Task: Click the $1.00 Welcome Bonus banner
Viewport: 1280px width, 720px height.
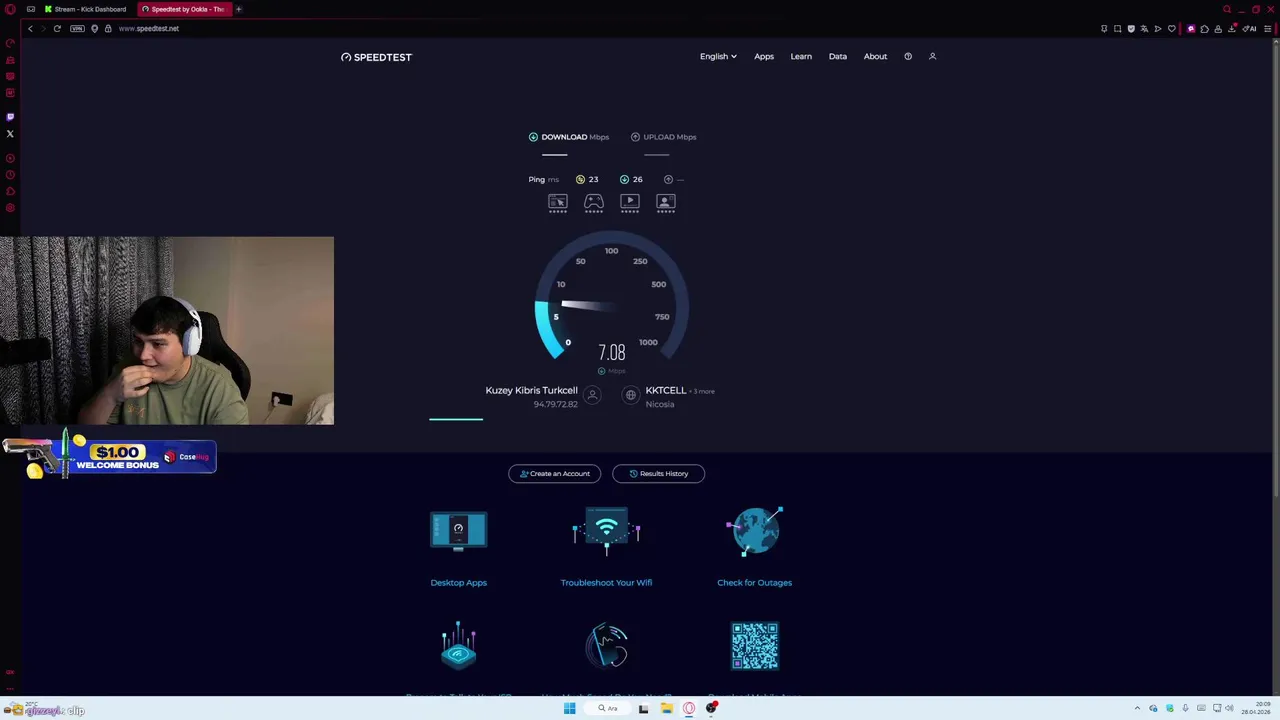Action: pyautogui.click(x=110, y=457)
